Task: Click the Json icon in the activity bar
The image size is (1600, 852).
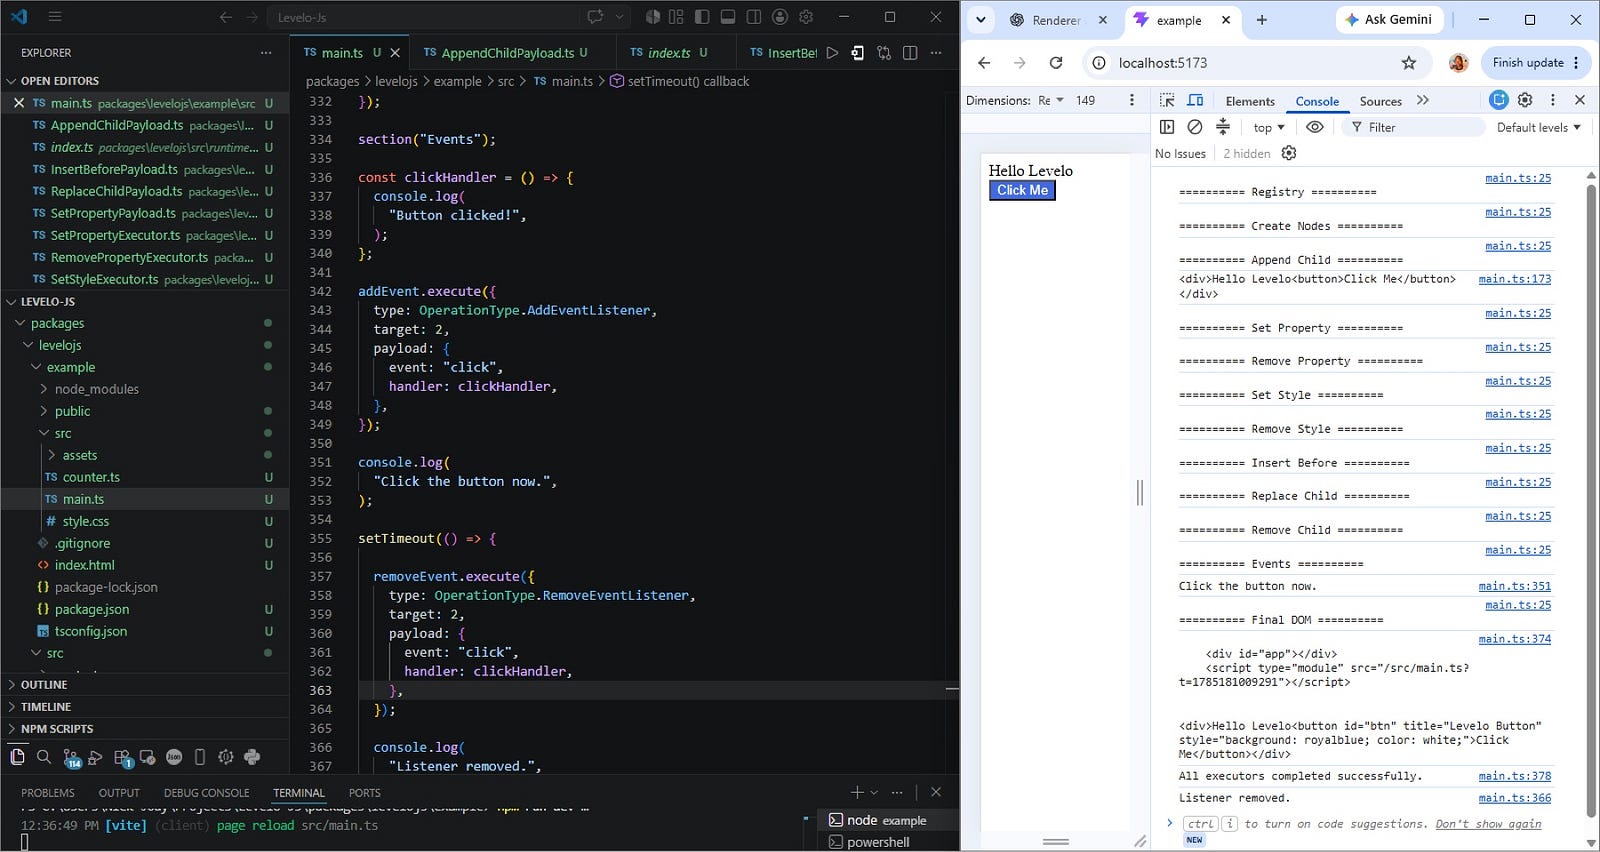Action: click(174, 757)
